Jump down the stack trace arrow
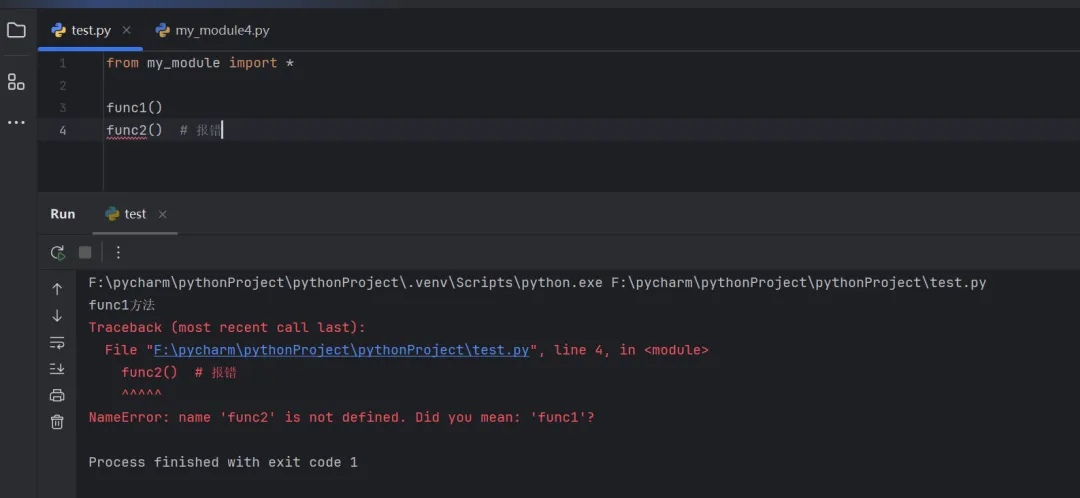Screen dimensions: 1080x498 coord(57,316)
